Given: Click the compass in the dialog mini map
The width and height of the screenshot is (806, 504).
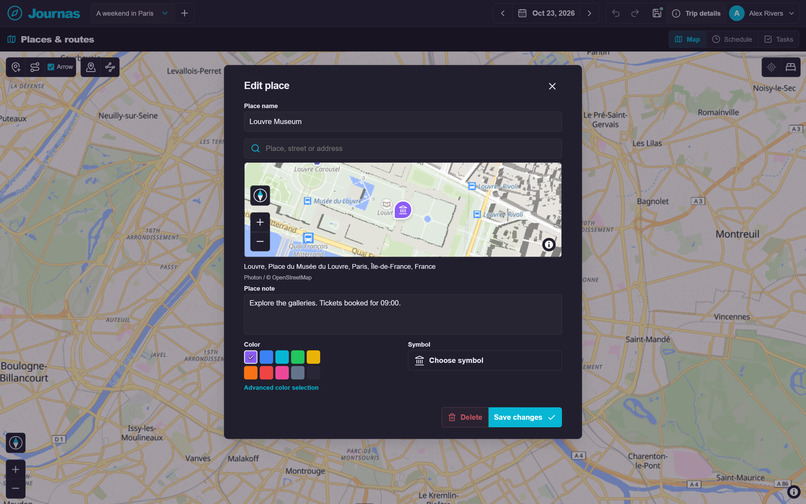Looking at the screenshot, I should tap(260, 195).
